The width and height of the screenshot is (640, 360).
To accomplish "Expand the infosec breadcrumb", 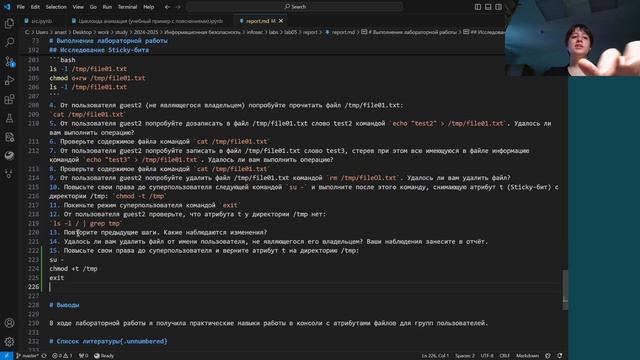I will (255, 32).
